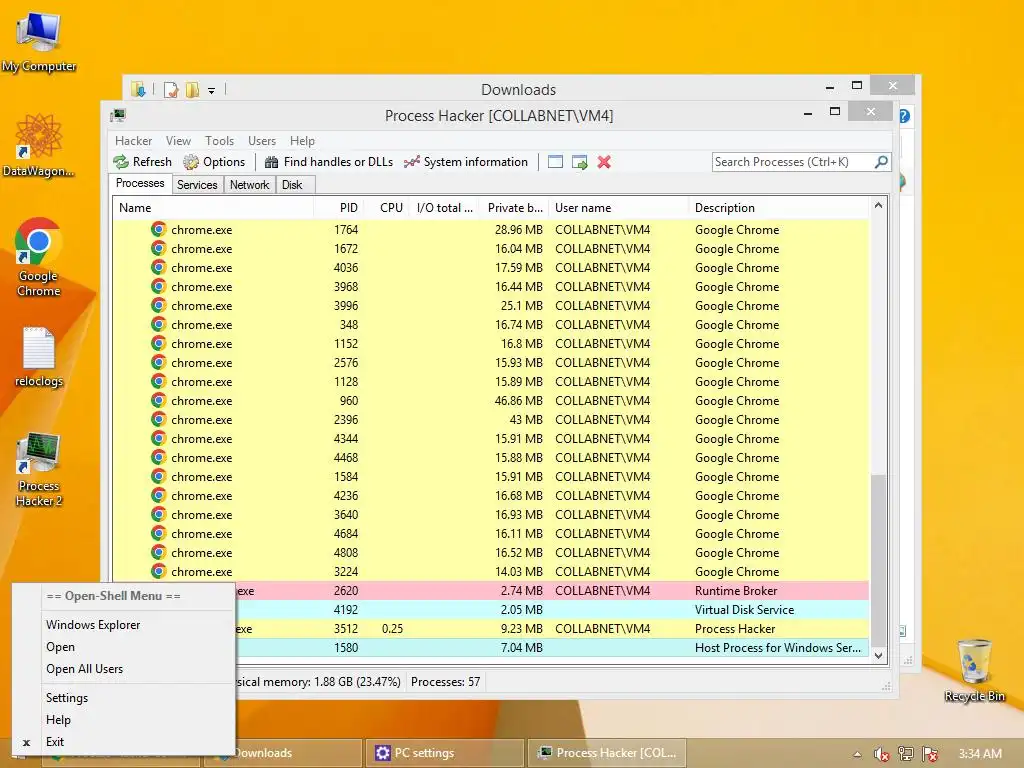Click the scroll down arrow of process list
The image size is (1024, 768).
point(878,655)
